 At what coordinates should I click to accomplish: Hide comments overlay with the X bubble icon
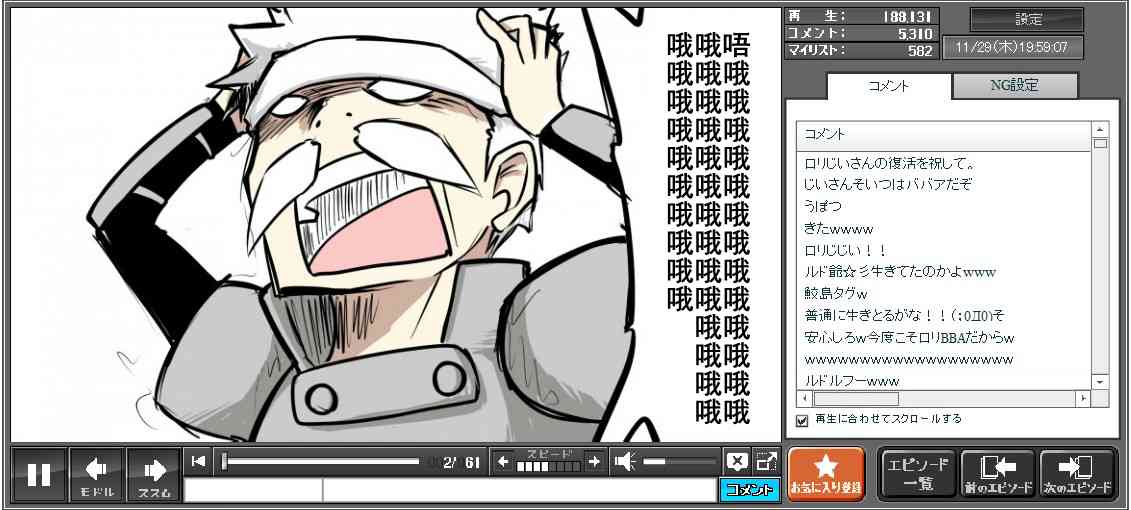(x=736, y=461)
